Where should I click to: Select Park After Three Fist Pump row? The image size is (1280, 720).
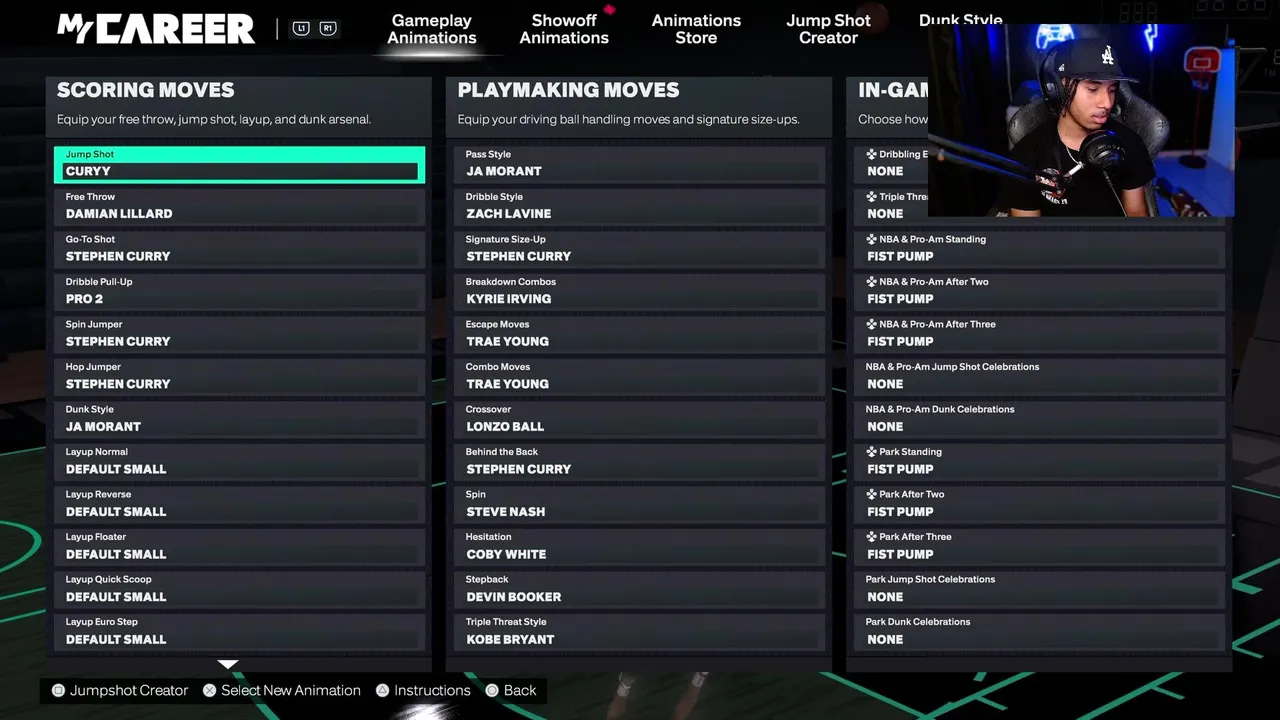tap(1040, 547)
